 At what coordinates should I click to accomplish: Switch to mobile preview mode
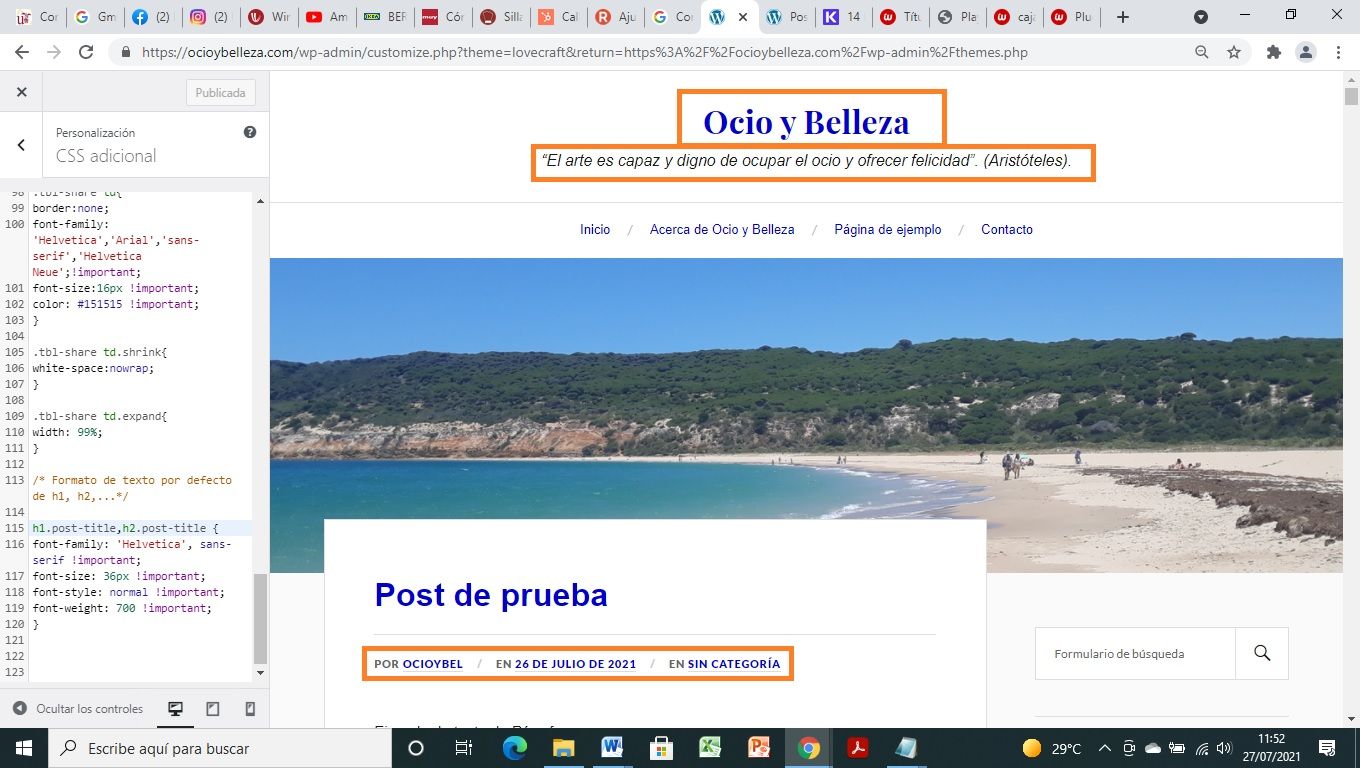point(250,709)
